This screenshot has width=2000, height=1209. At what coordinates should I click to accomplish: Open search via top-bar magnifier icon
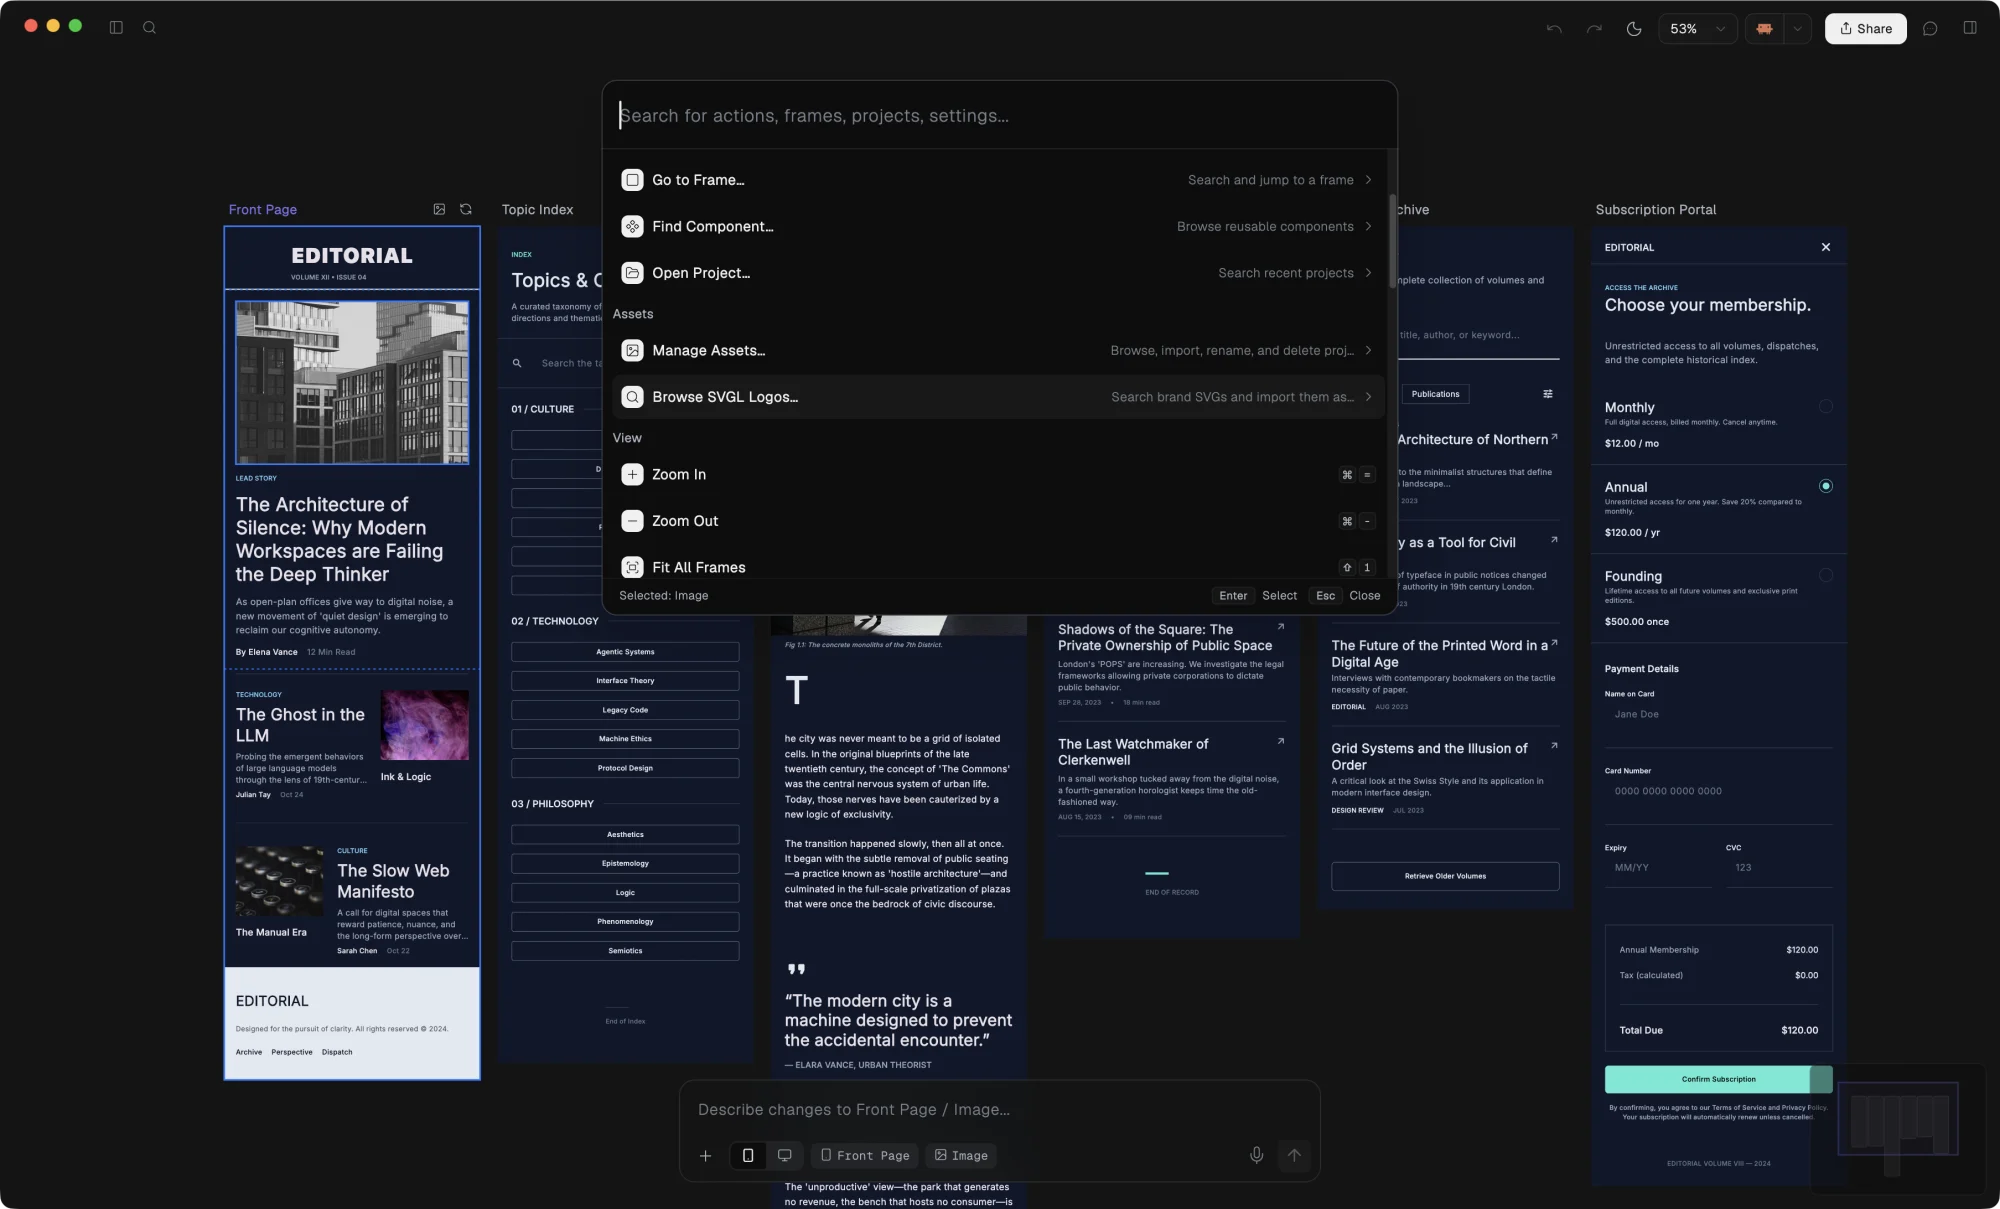(x=149, y=28)
